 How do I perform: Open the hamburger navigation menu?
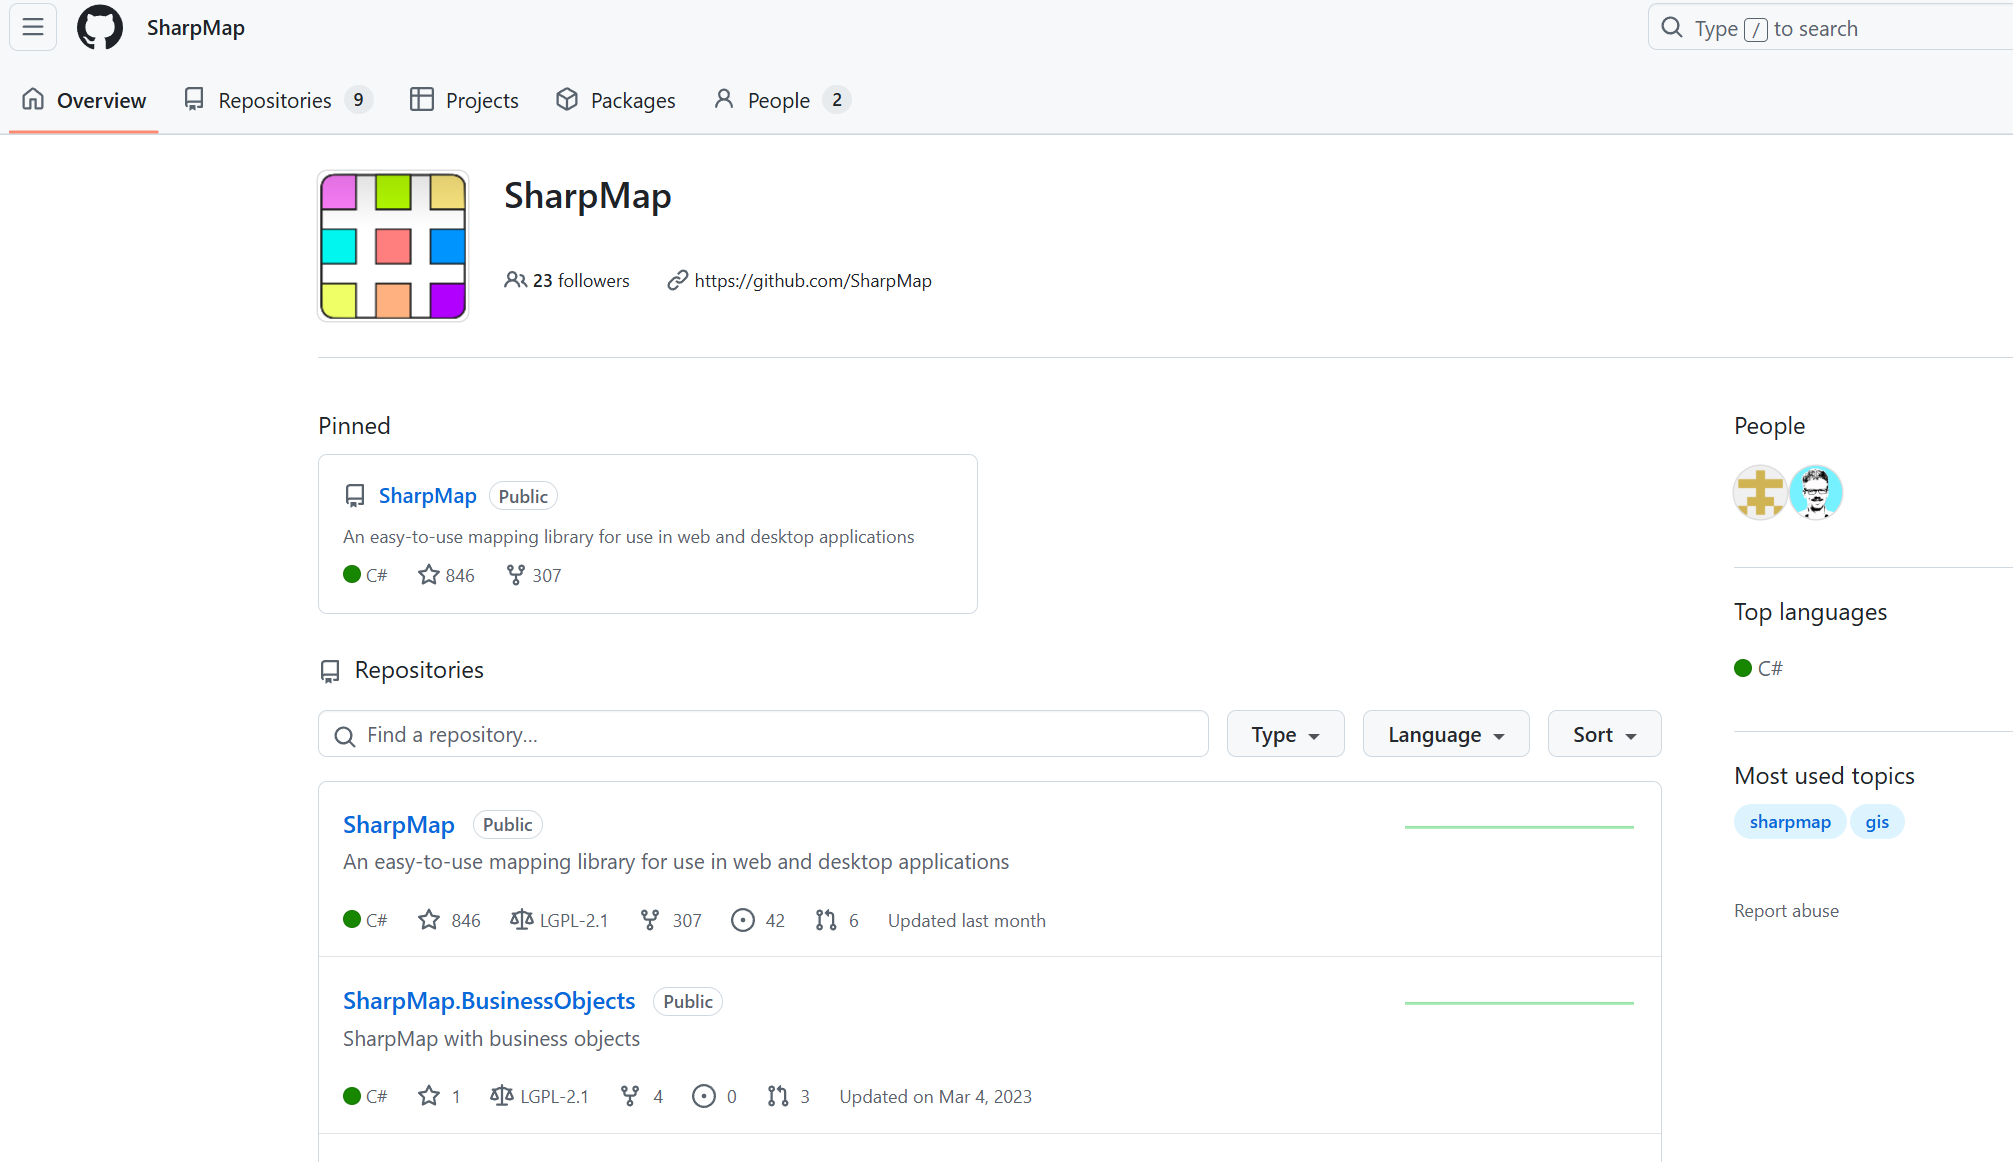[x=33, y=27]
